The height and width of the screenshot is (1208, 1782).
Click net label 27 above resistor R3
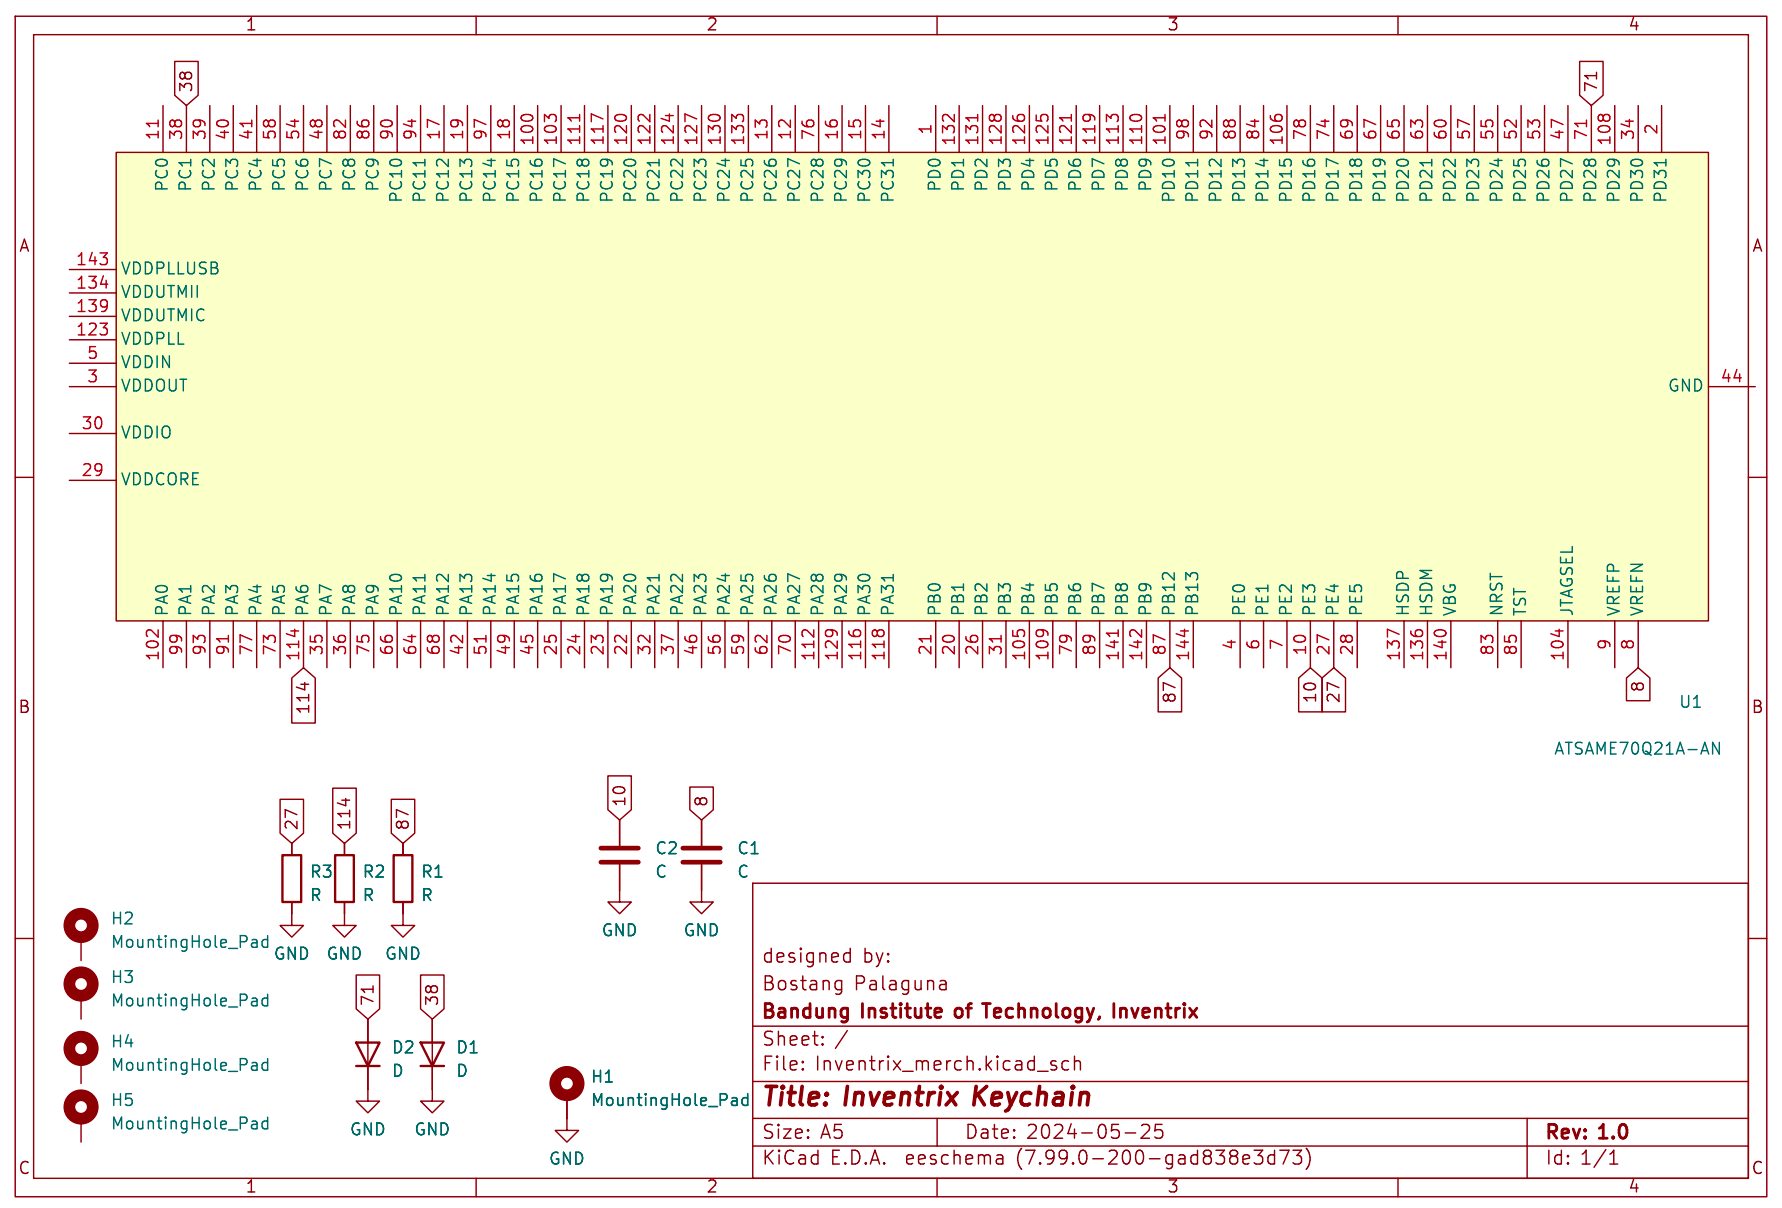tap(291, 820)
